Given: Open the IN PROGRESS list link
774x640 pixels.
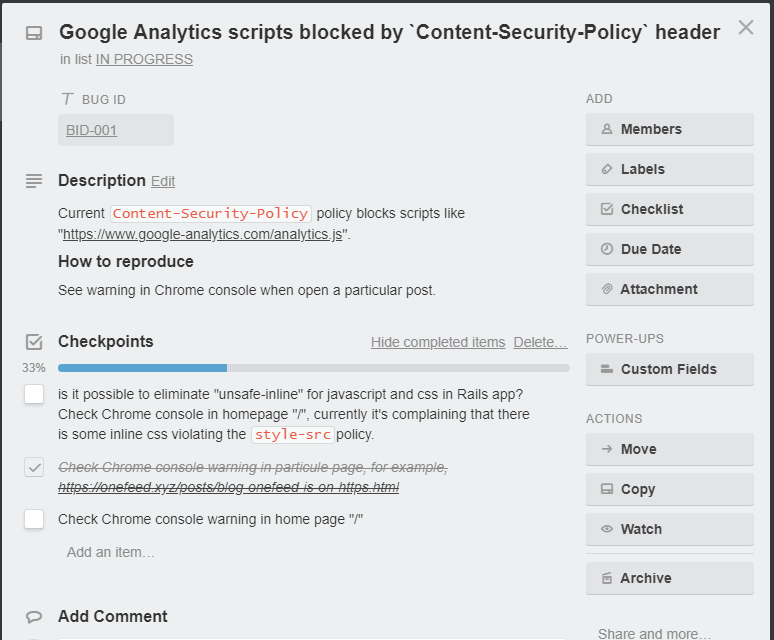Looking at the screenshot, I should [144, 59].
